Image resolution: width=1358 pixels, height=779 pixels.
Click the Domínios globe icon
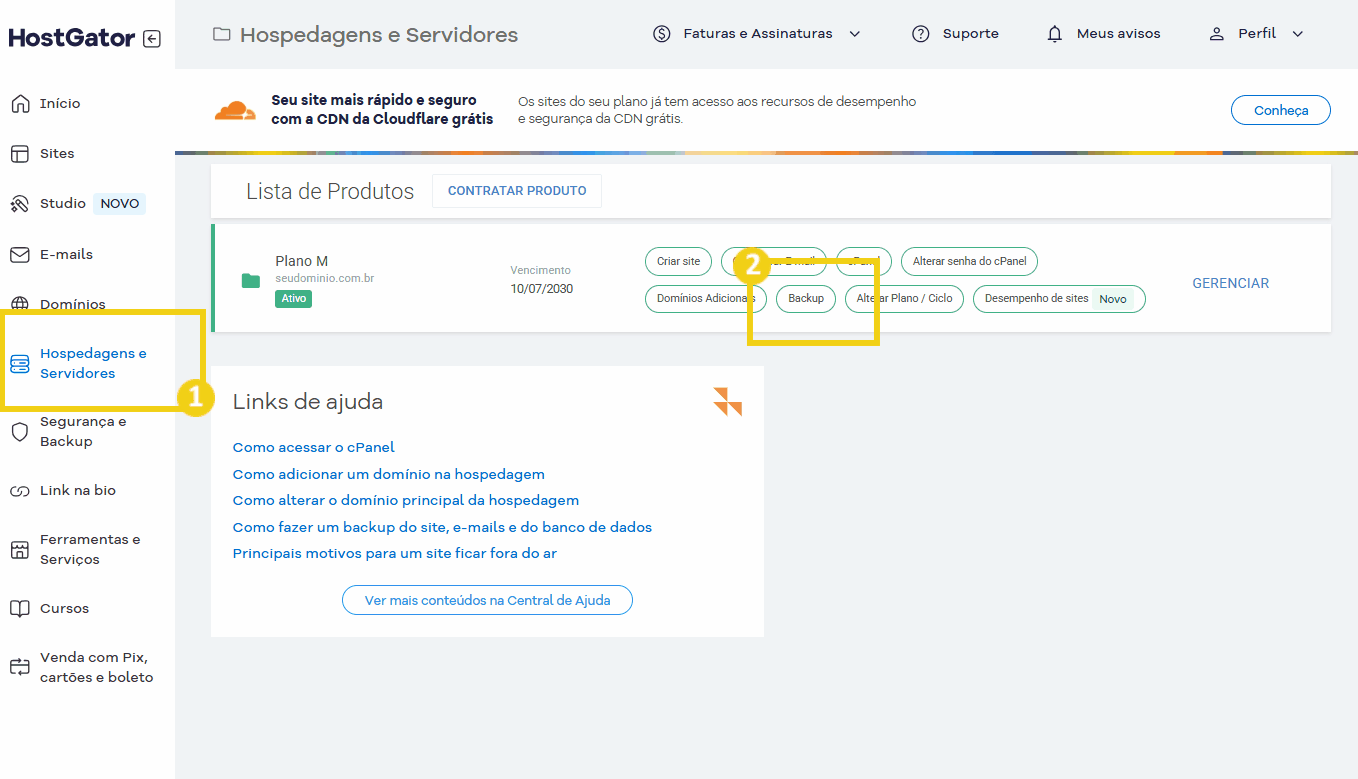(19, 304)
